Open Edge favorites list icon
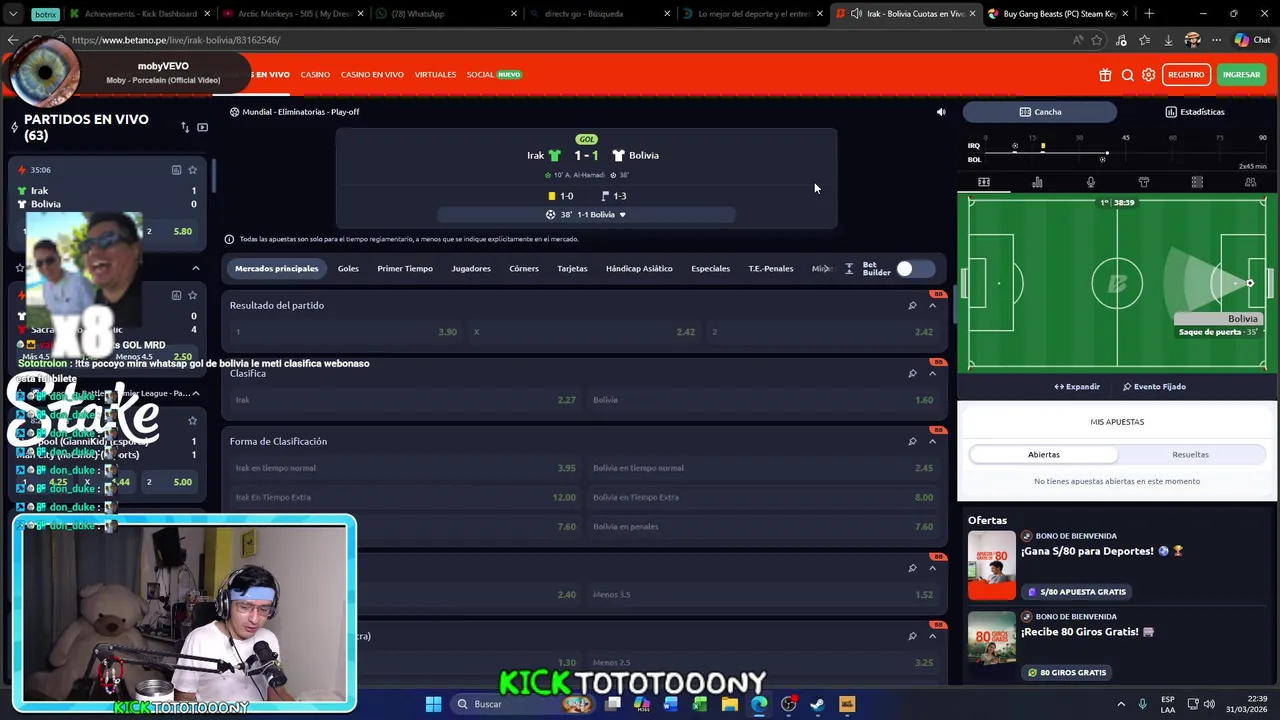1280x720 pixels. coord(1144,40)
